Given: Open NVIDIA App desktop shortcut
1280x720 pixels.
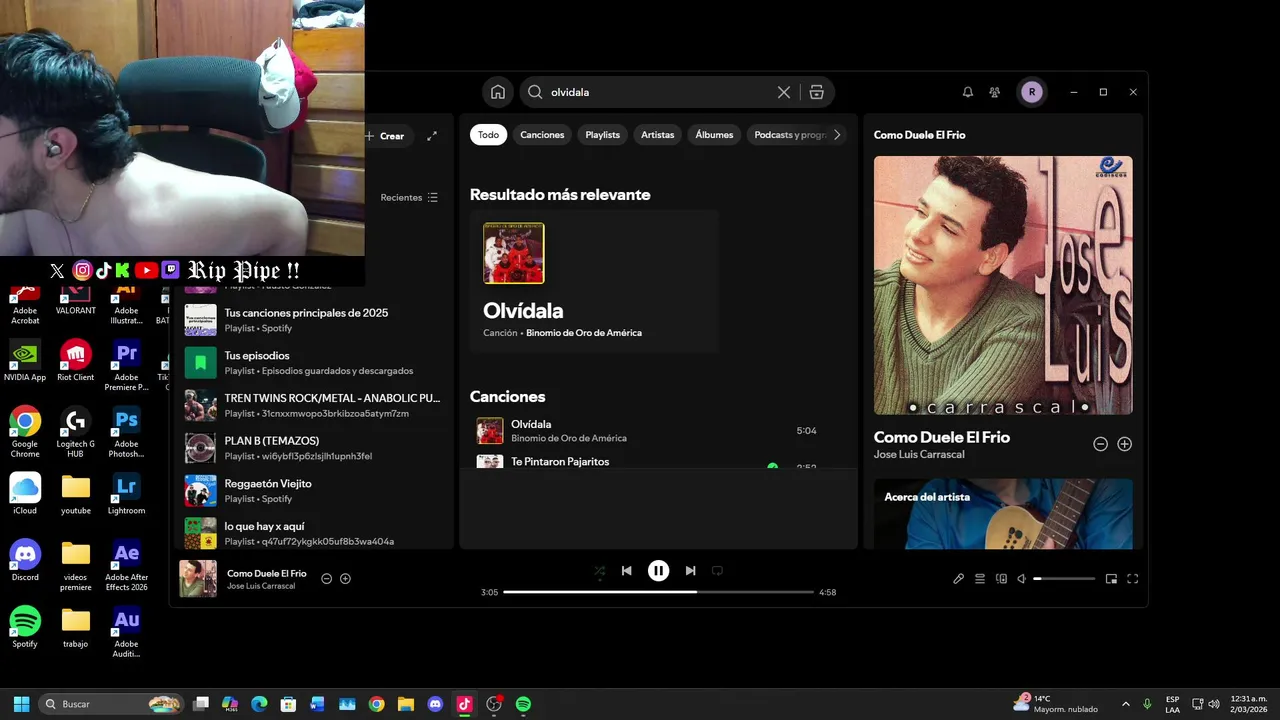Looking at the screenshot, I should click(25, 360).
